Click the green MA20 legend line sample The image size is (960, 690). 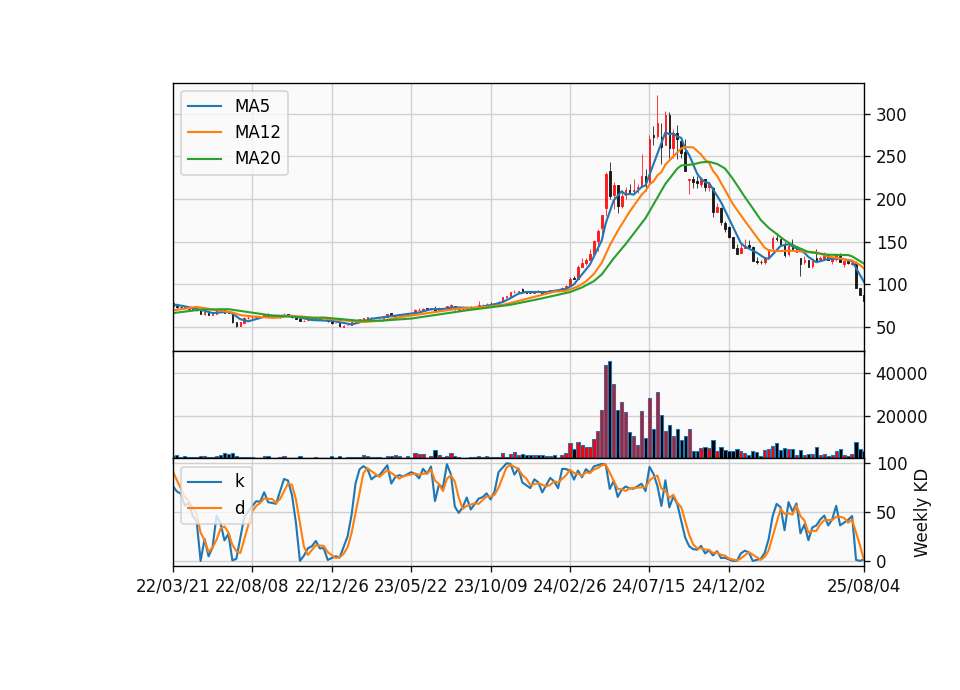tap(204, 159)
